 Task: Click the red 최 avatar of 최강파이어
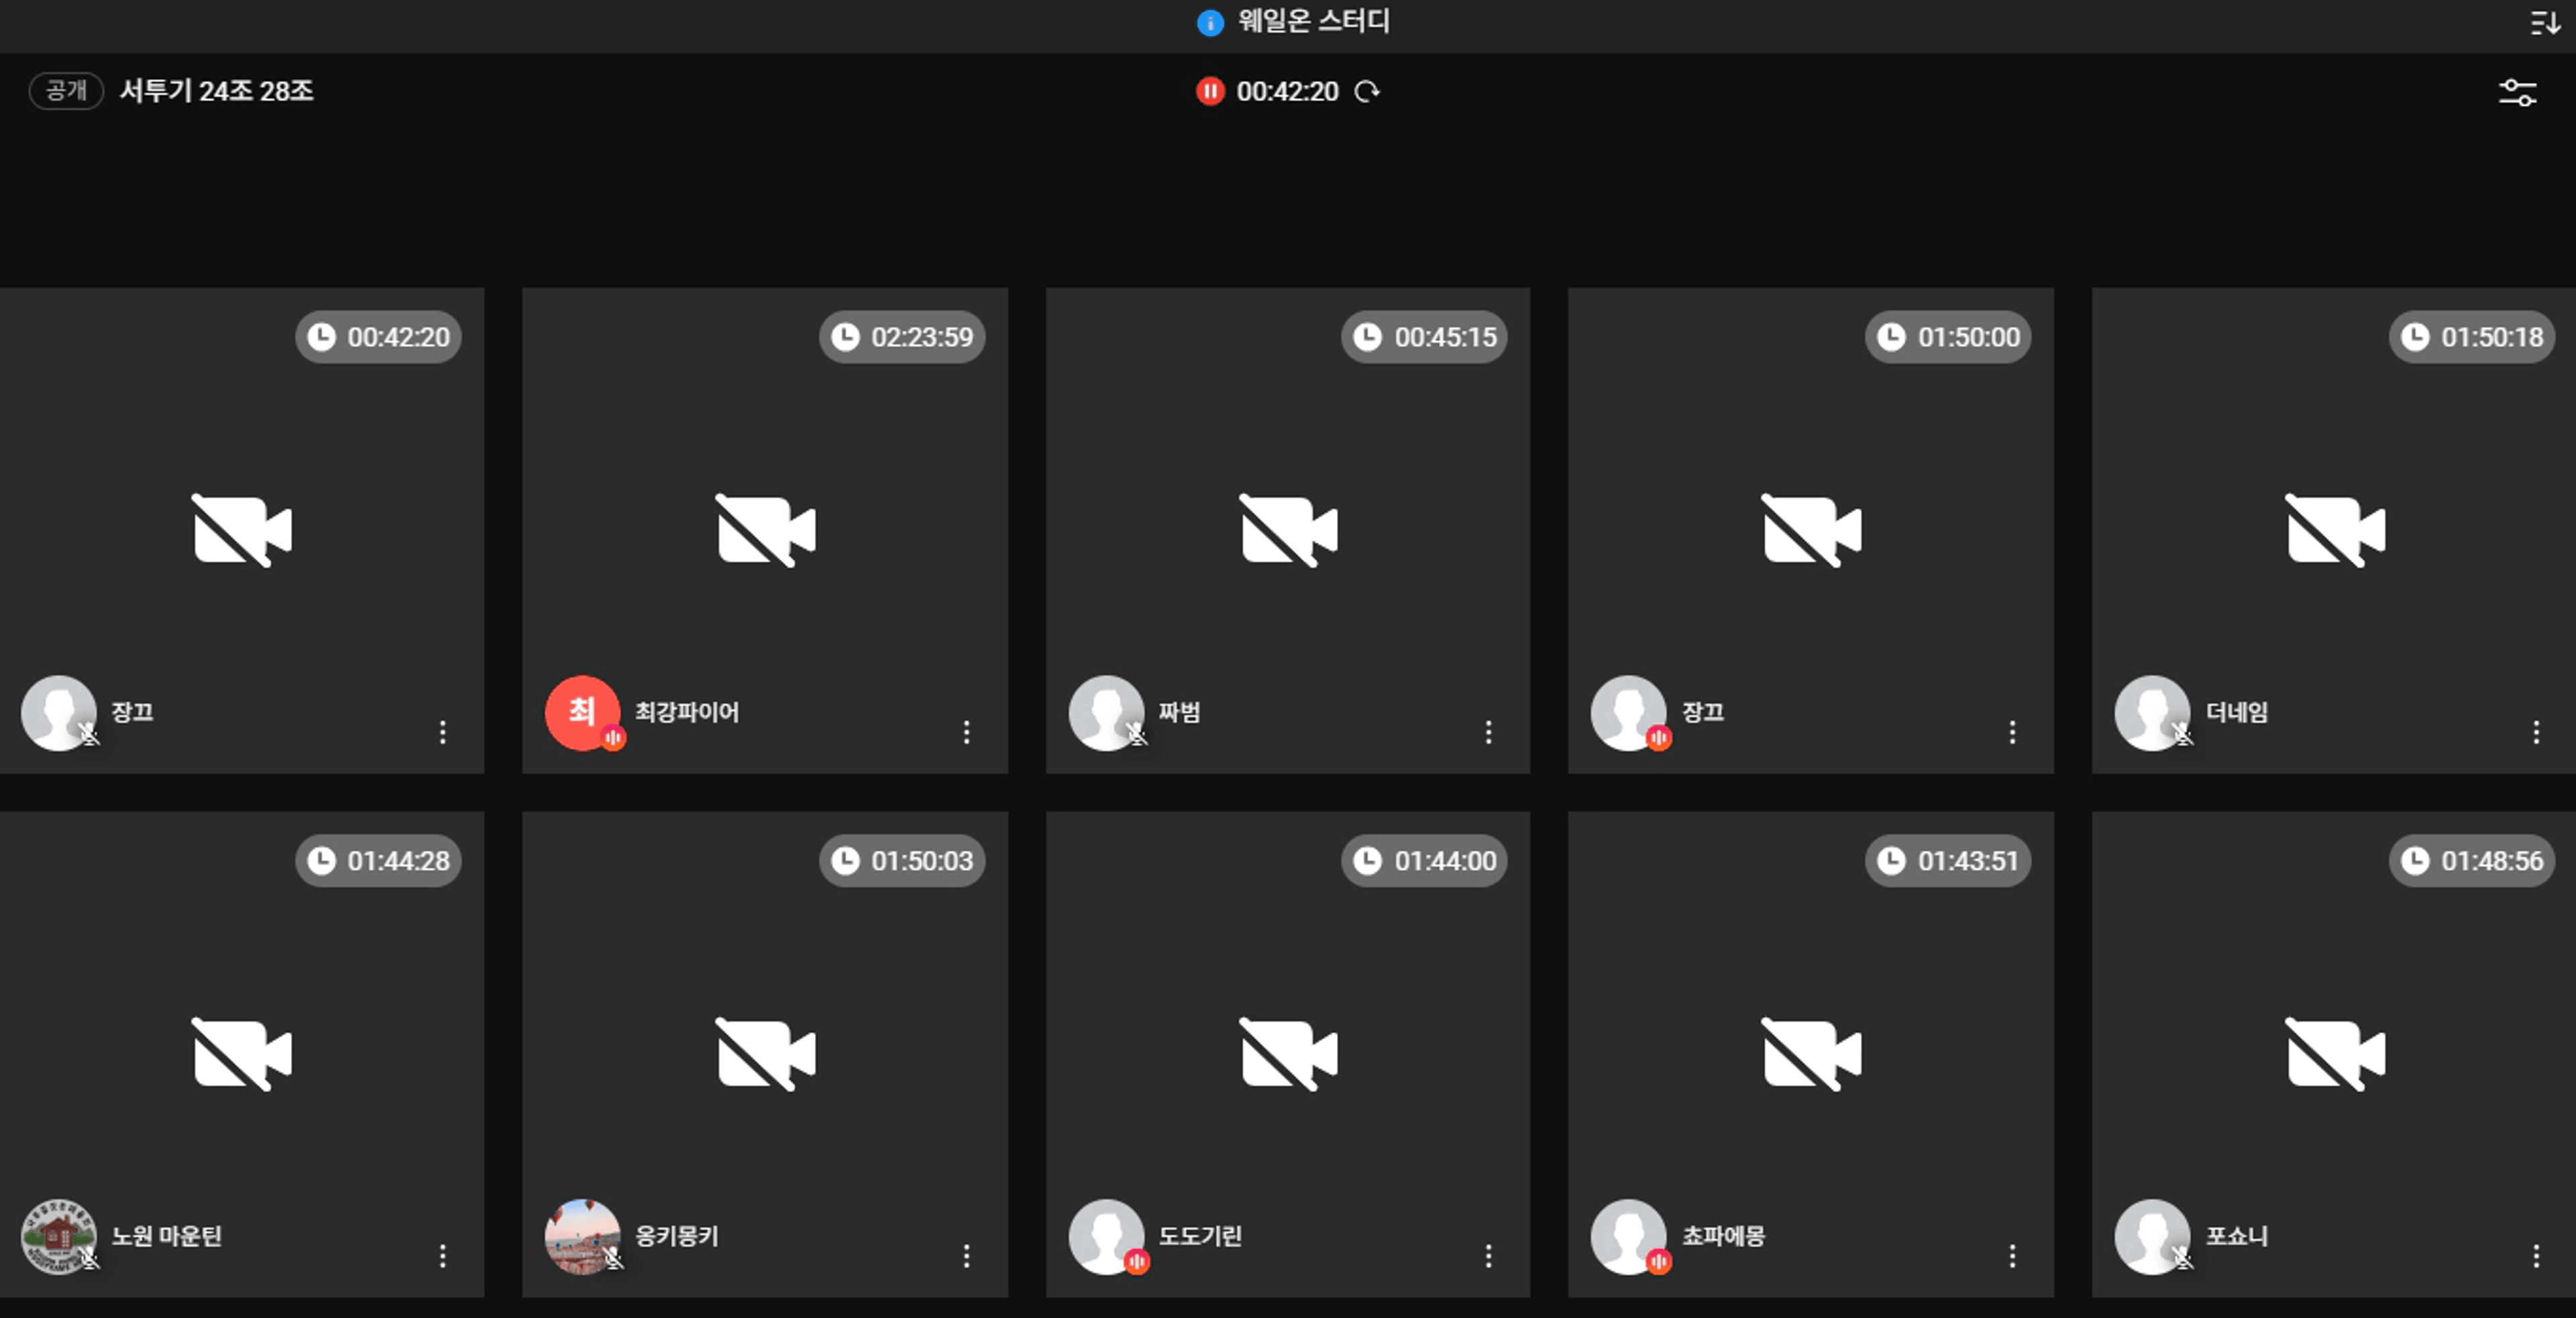(581, 711)
